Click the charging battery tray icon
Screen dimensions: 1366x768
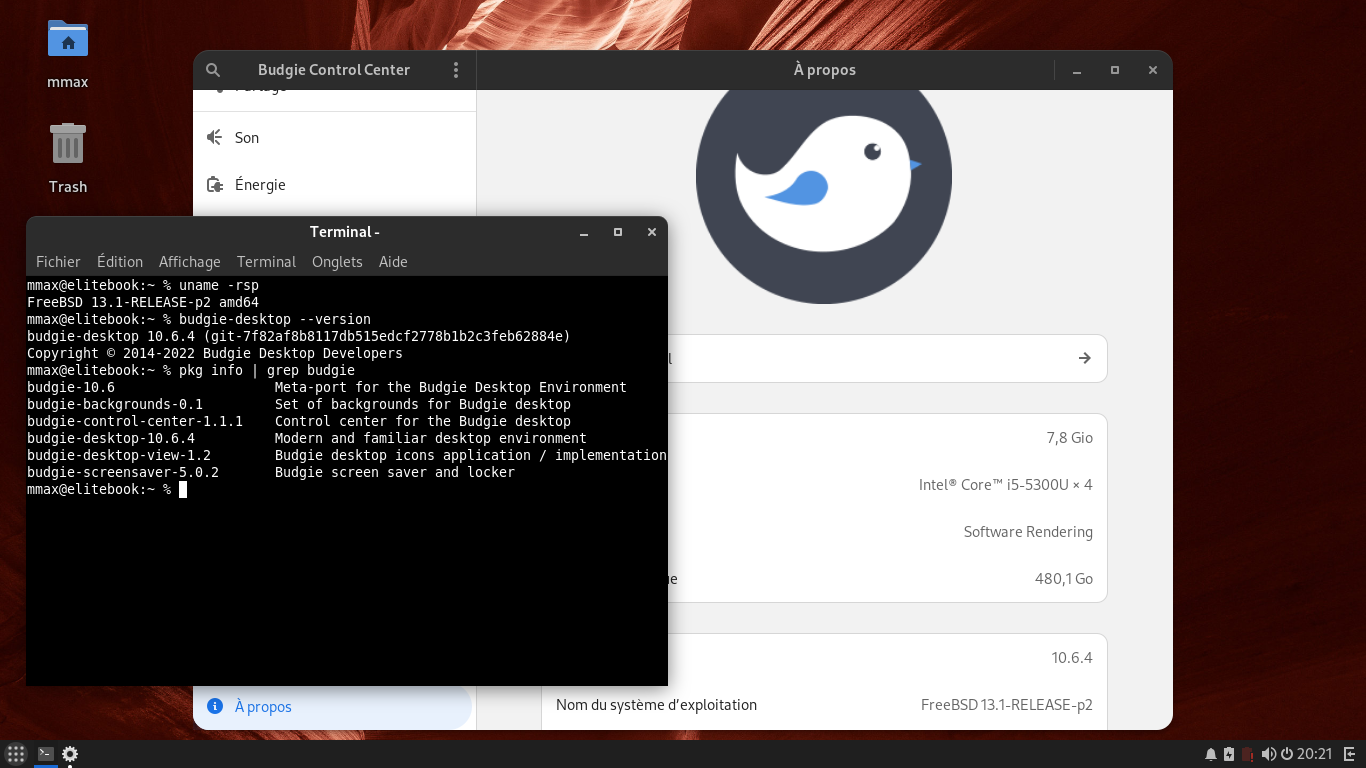[x=1229, y=754]
